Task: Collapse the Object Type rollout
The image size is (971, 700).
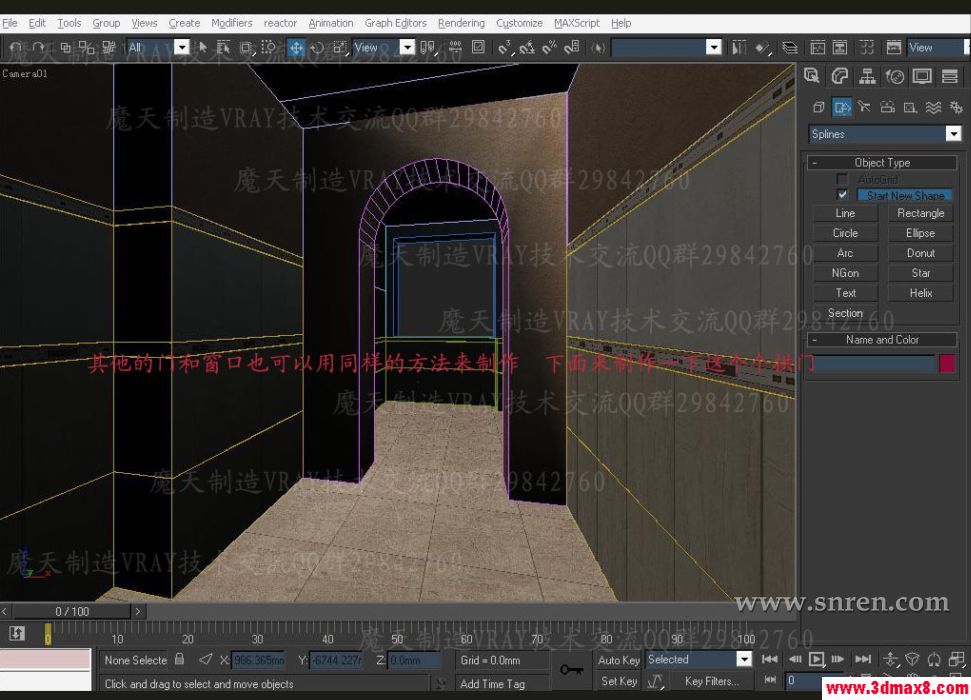Action: [x=816, y=162]
